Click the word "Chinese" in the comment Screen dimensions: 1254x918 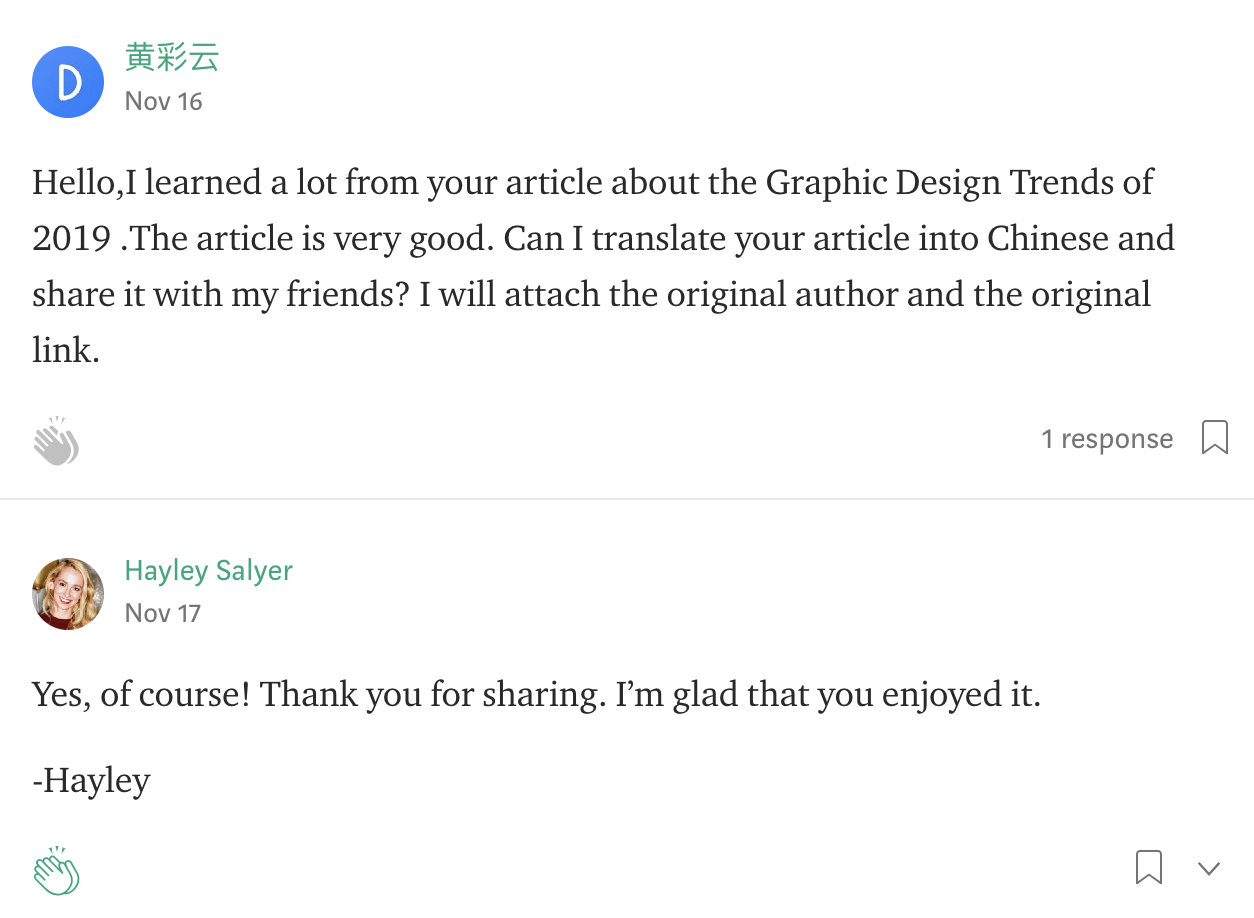pos(1048,239)
